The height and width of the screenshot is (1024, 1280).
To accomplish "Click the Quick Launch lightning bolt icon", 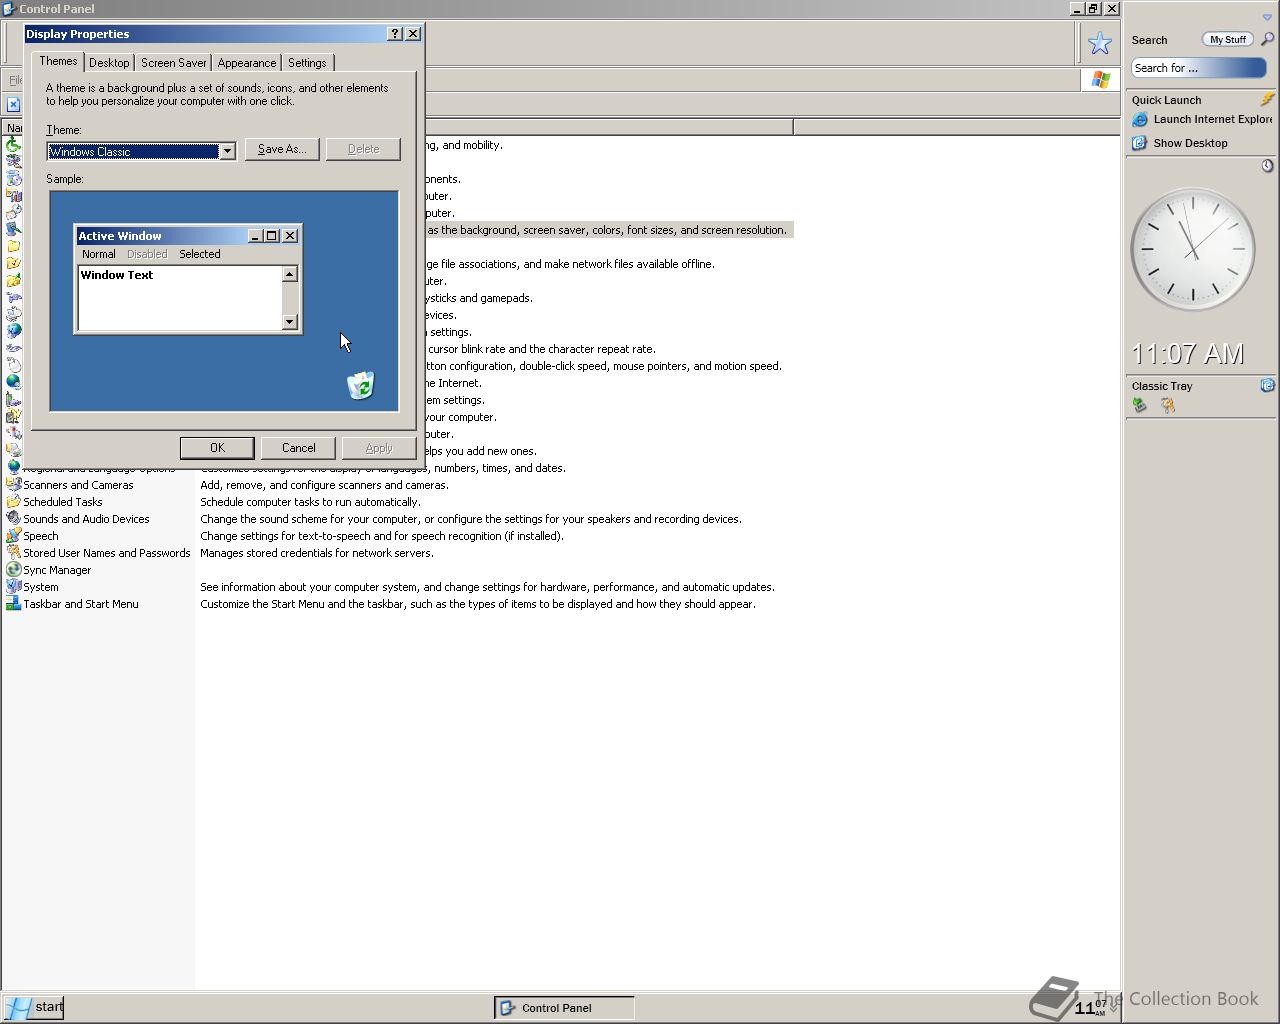I will coord(1267,99).
